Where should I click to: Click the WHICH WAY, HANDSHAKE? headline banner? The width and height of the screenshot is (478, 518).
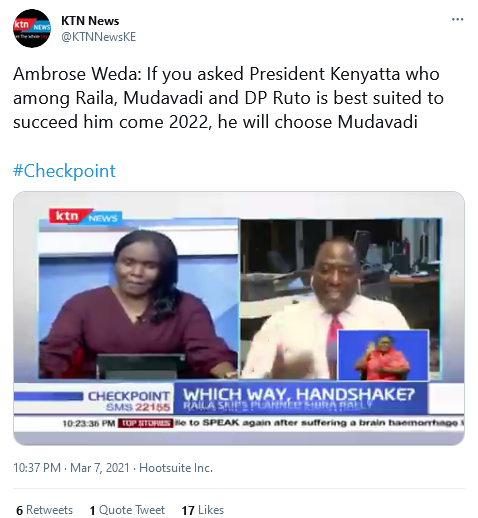click(x=300, y=398)
